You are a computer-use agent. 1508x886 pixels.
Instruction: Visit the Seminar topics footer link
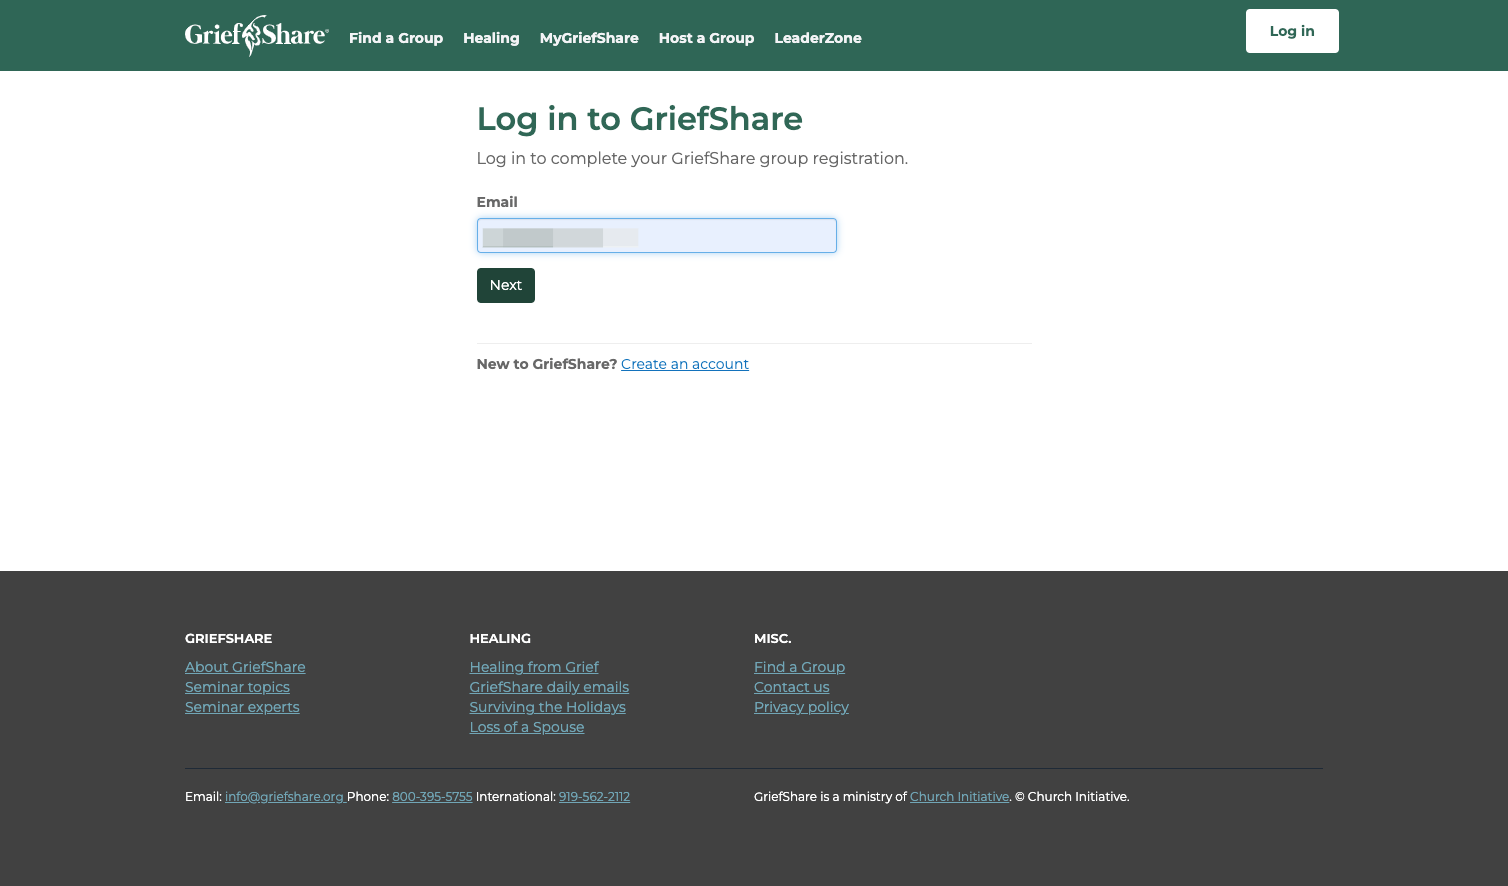point(237,687)
